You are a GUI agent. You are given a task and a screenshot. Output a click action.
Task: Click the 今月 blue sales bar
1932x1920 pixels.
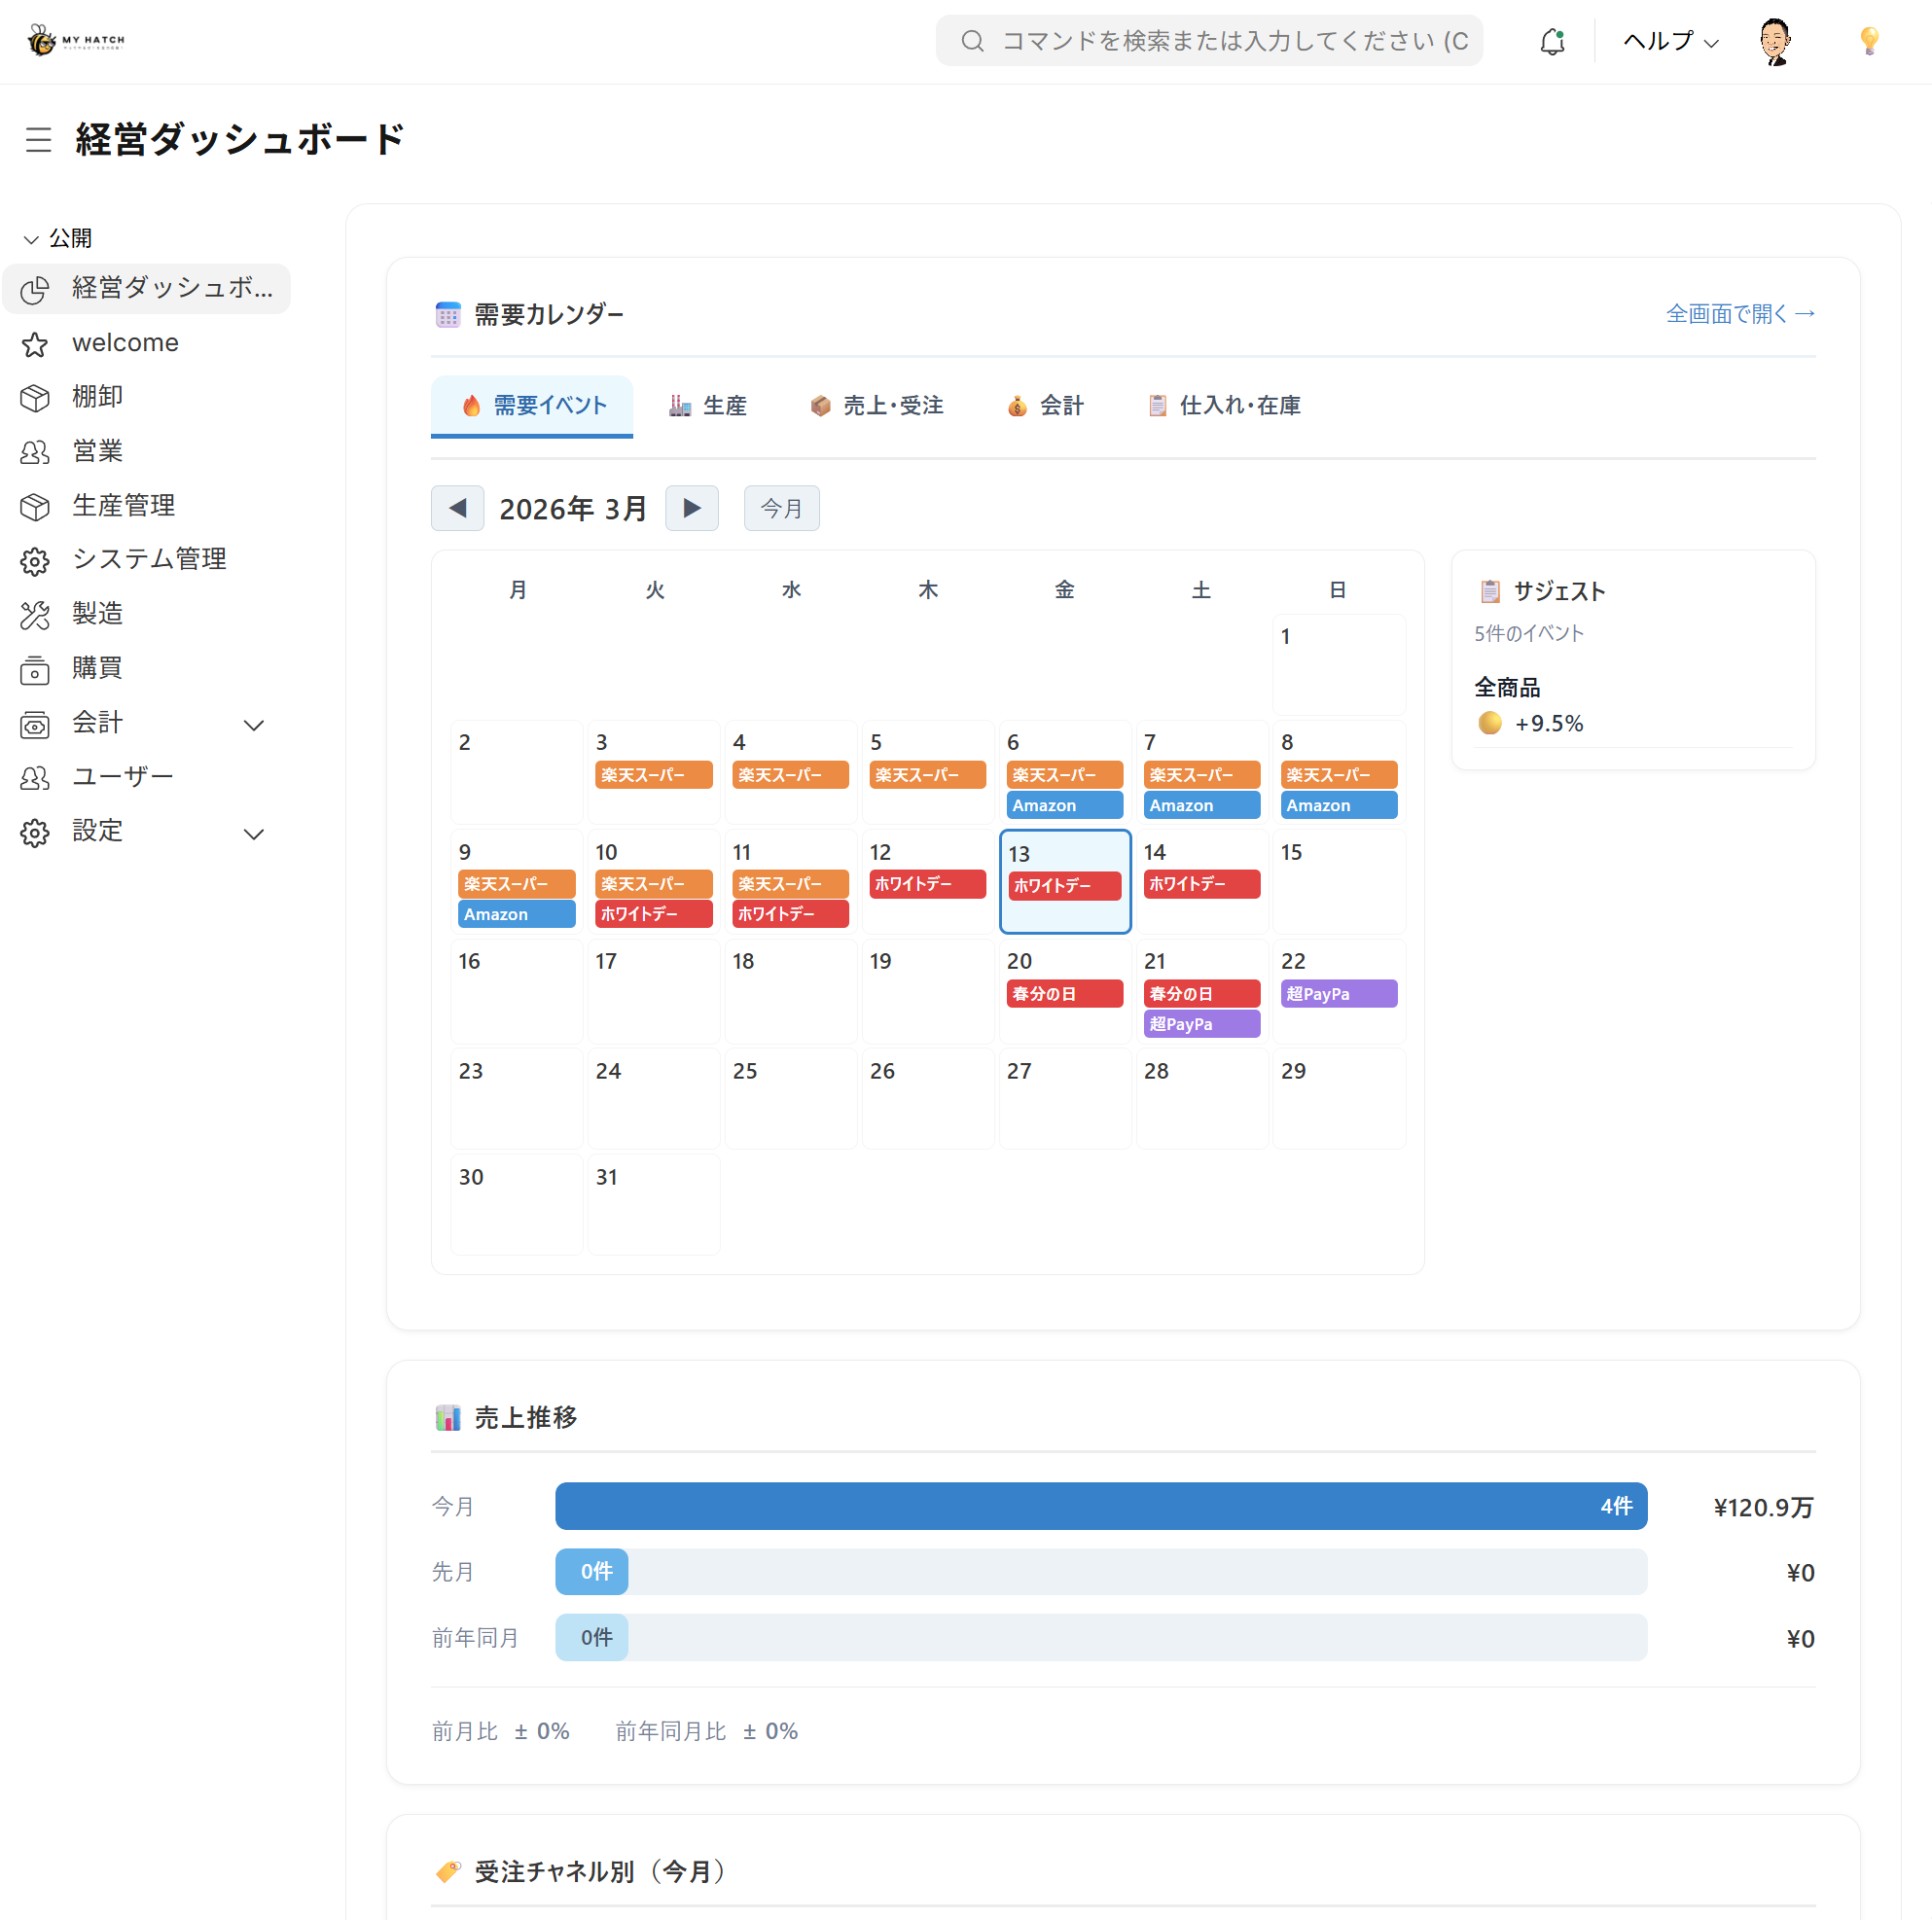(1100, 1506)
